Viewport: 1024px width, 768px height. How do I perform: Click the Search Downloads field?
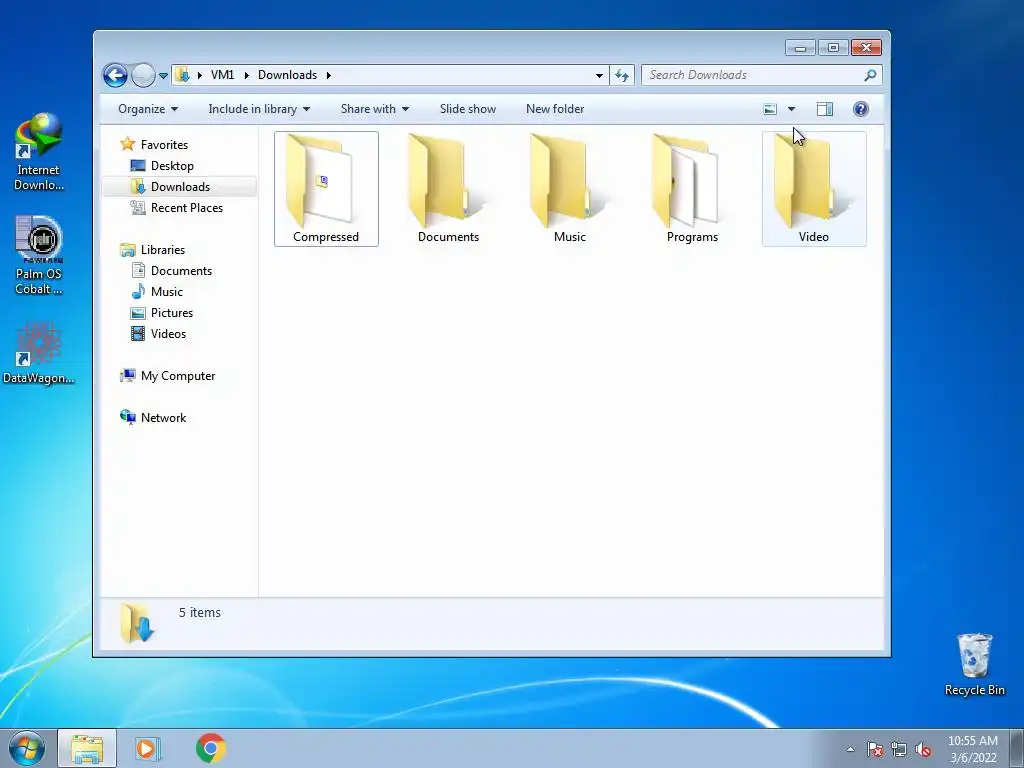tap(761, 75)
